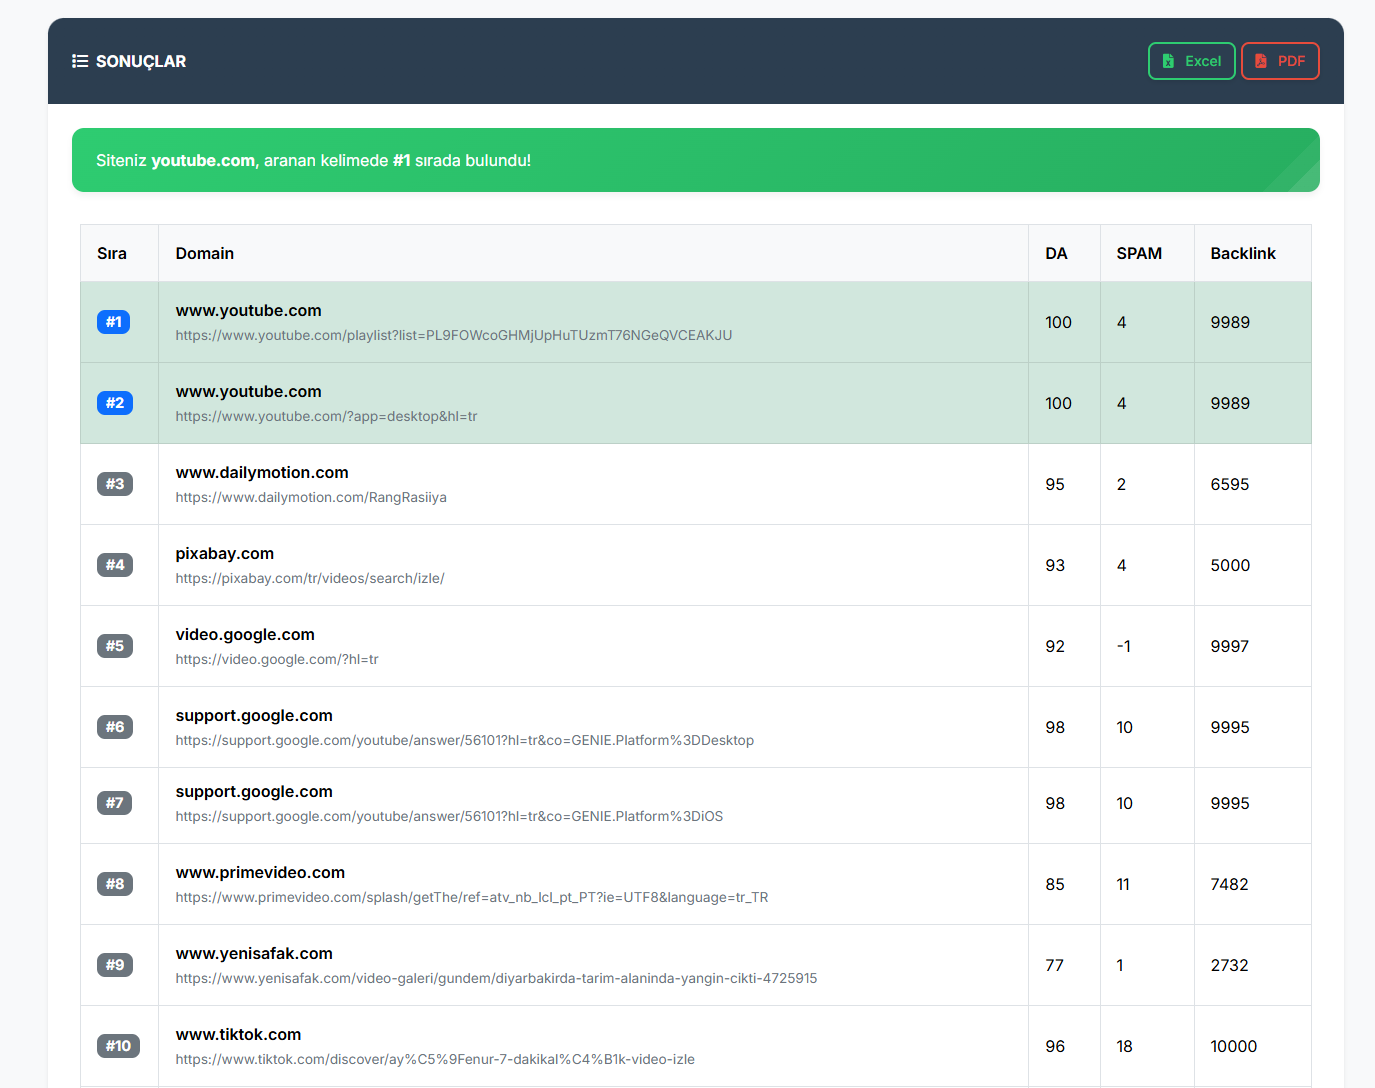Click the www.primevideo.com domain name
1375x1088 pixels.
260,873
